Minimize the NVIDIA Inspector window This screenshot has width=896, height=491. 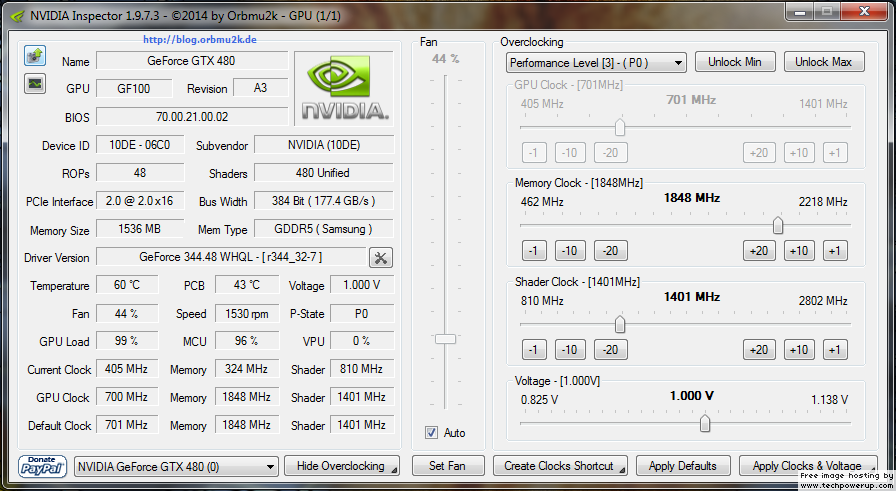pos(801,11)
